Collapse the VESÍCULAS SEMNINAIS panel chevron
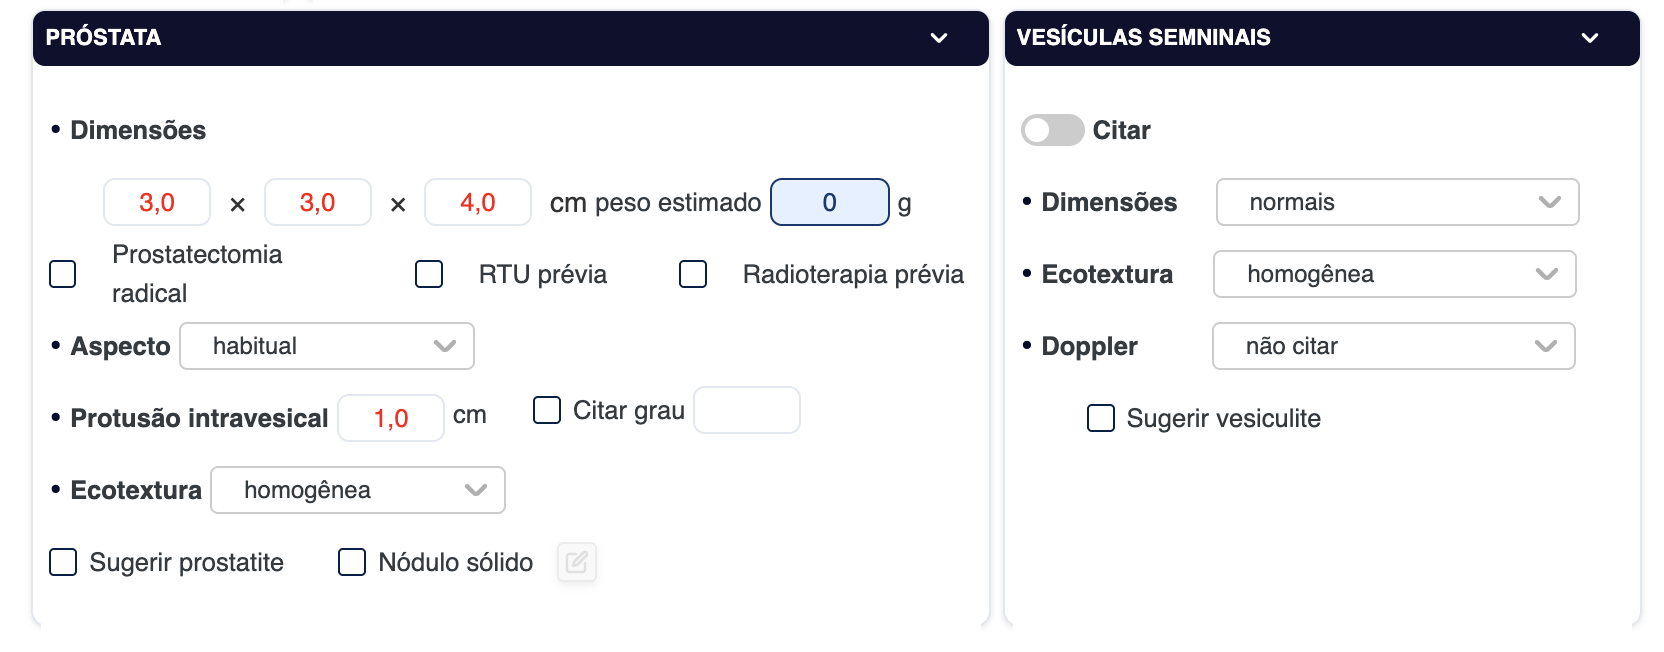The width and height of the screenshot is (1664, 652). [1590, 38]
